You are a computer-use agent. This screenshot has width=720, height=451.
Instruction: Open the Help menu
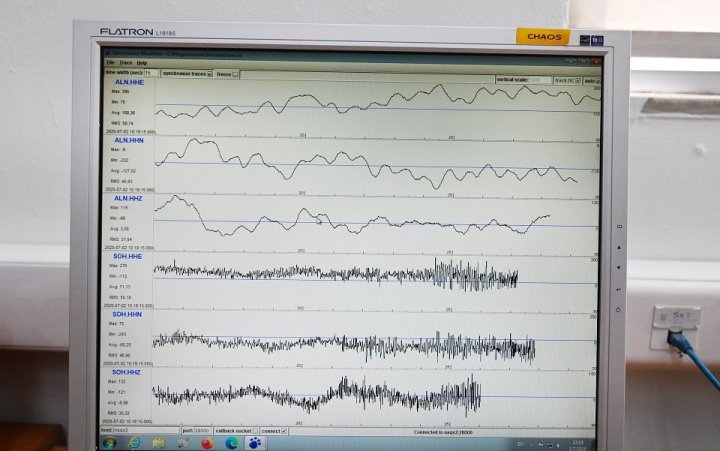click(142, 62)
